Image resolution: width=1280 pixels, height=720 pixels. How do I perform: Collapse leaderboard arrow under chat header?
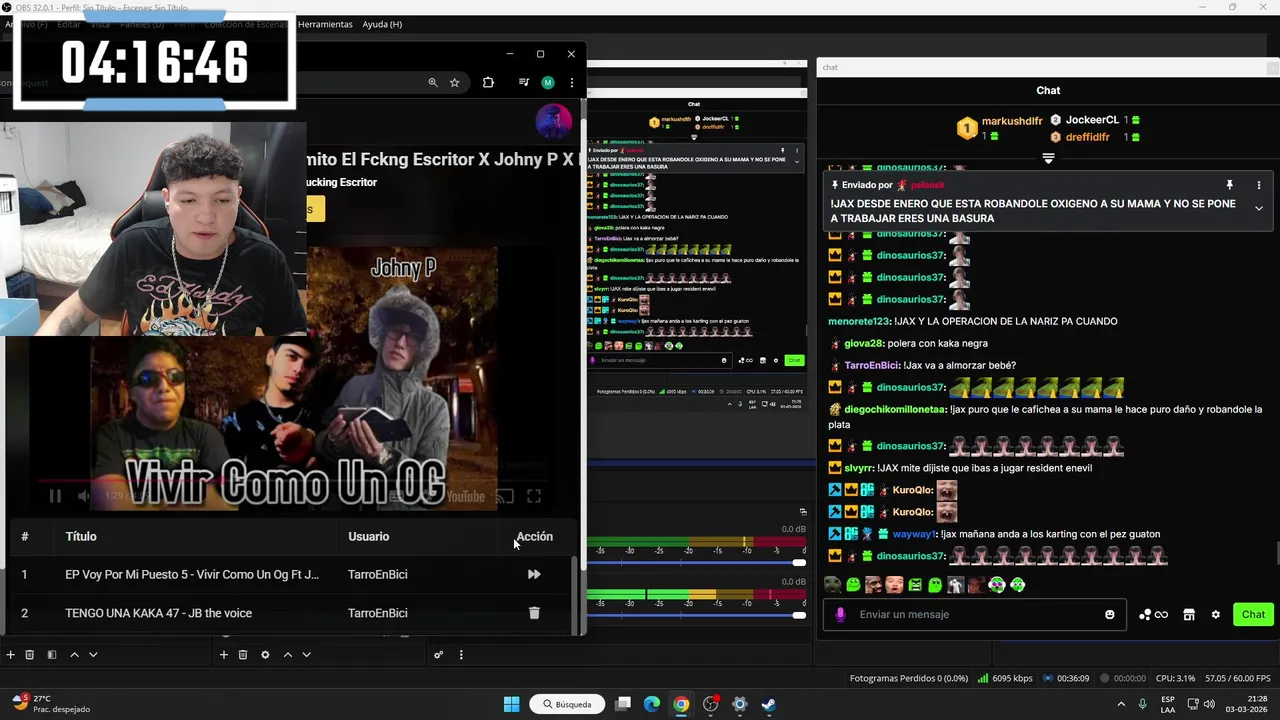(x=1048, y=158)
